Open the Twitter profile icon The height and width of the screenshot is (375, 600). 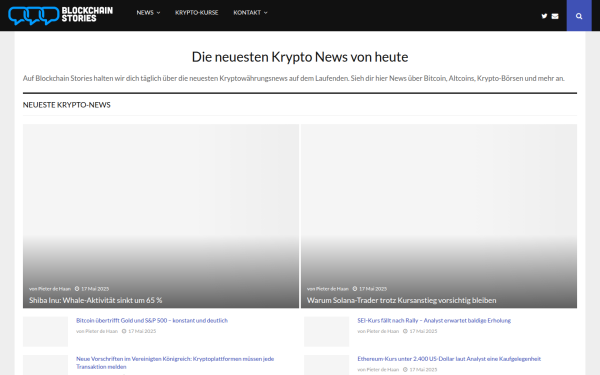(544, 16)
